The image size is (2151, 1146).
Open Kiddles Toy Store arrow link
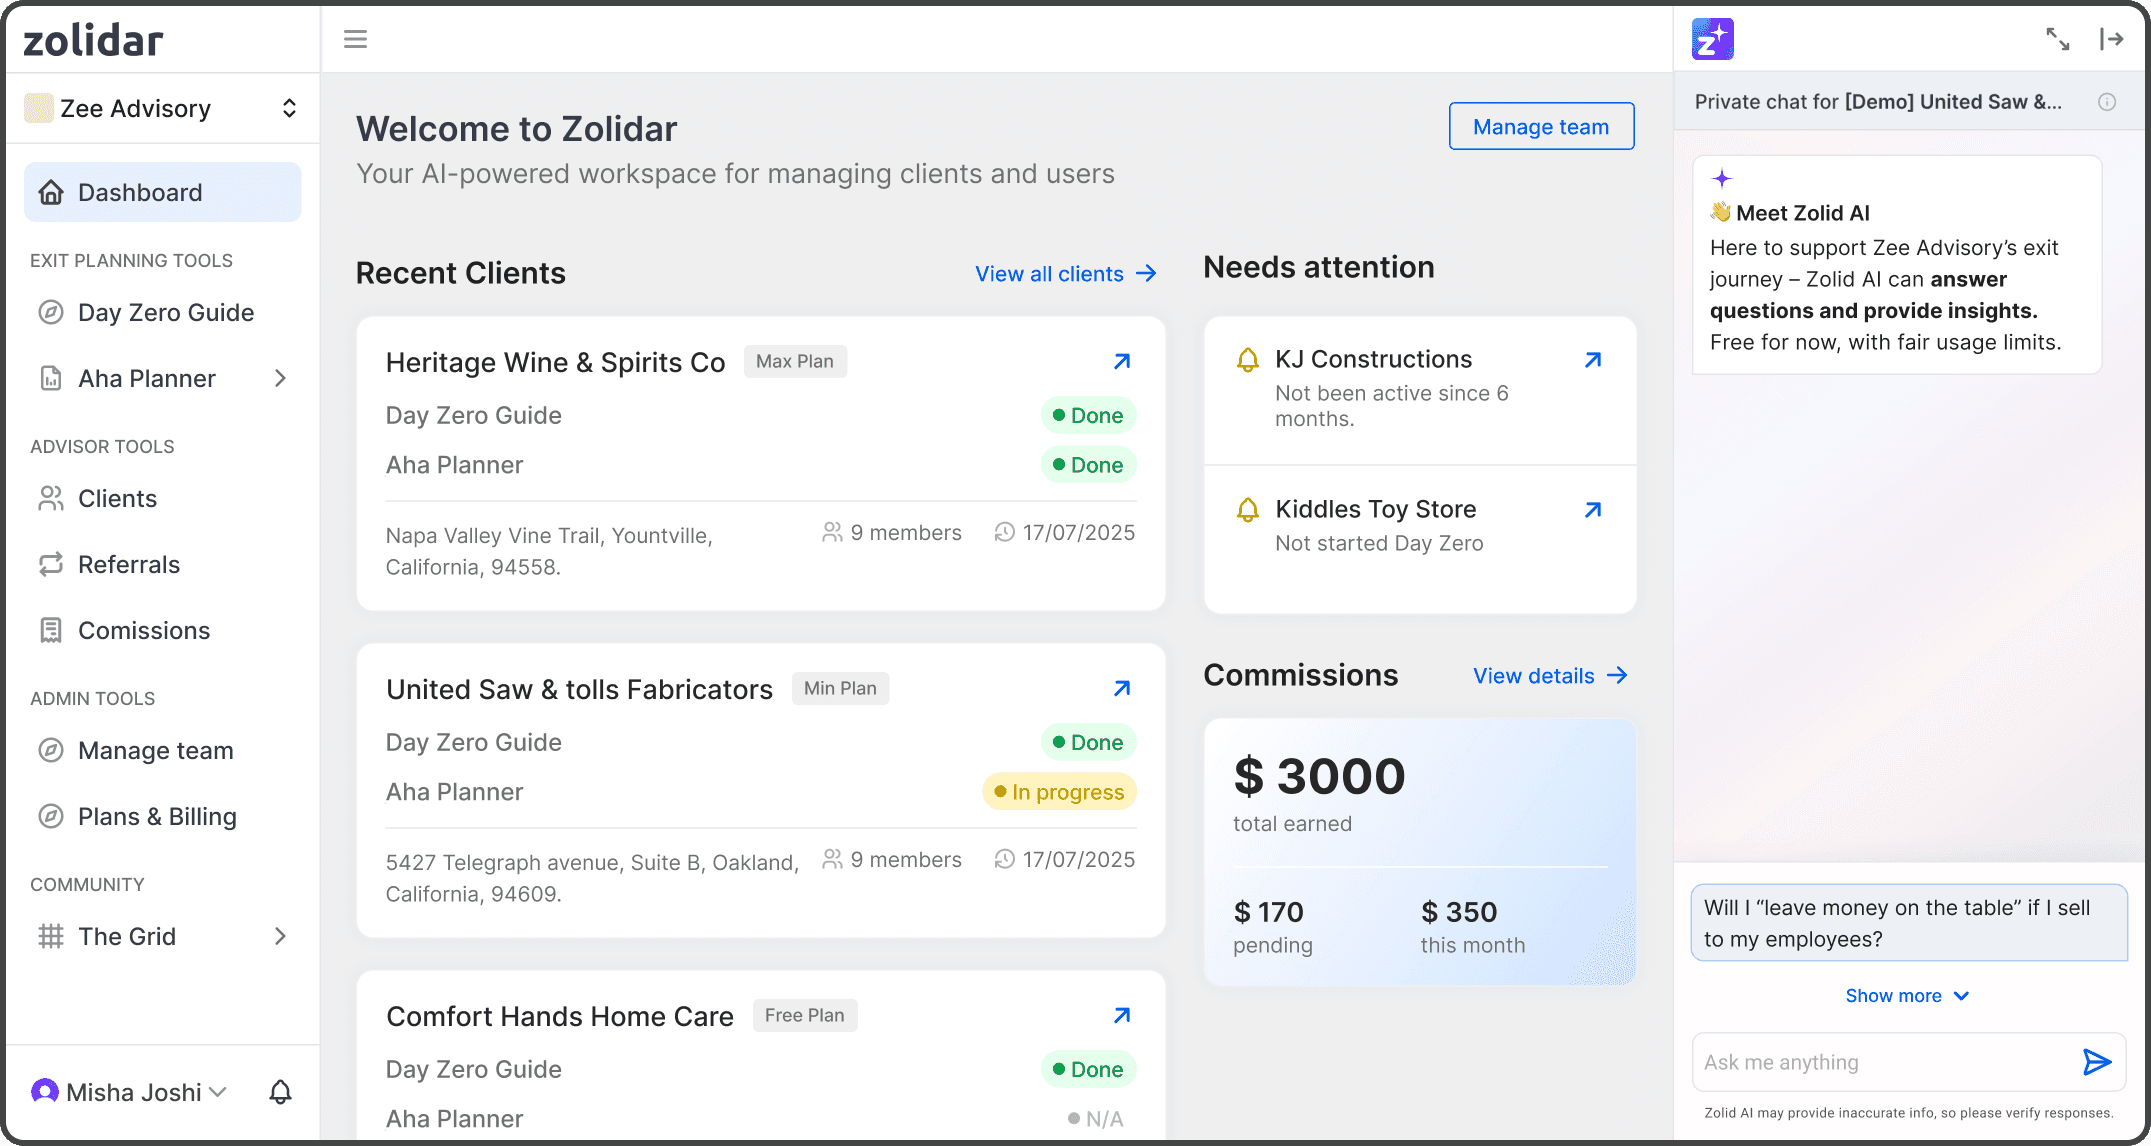(x=1593, y=510)
